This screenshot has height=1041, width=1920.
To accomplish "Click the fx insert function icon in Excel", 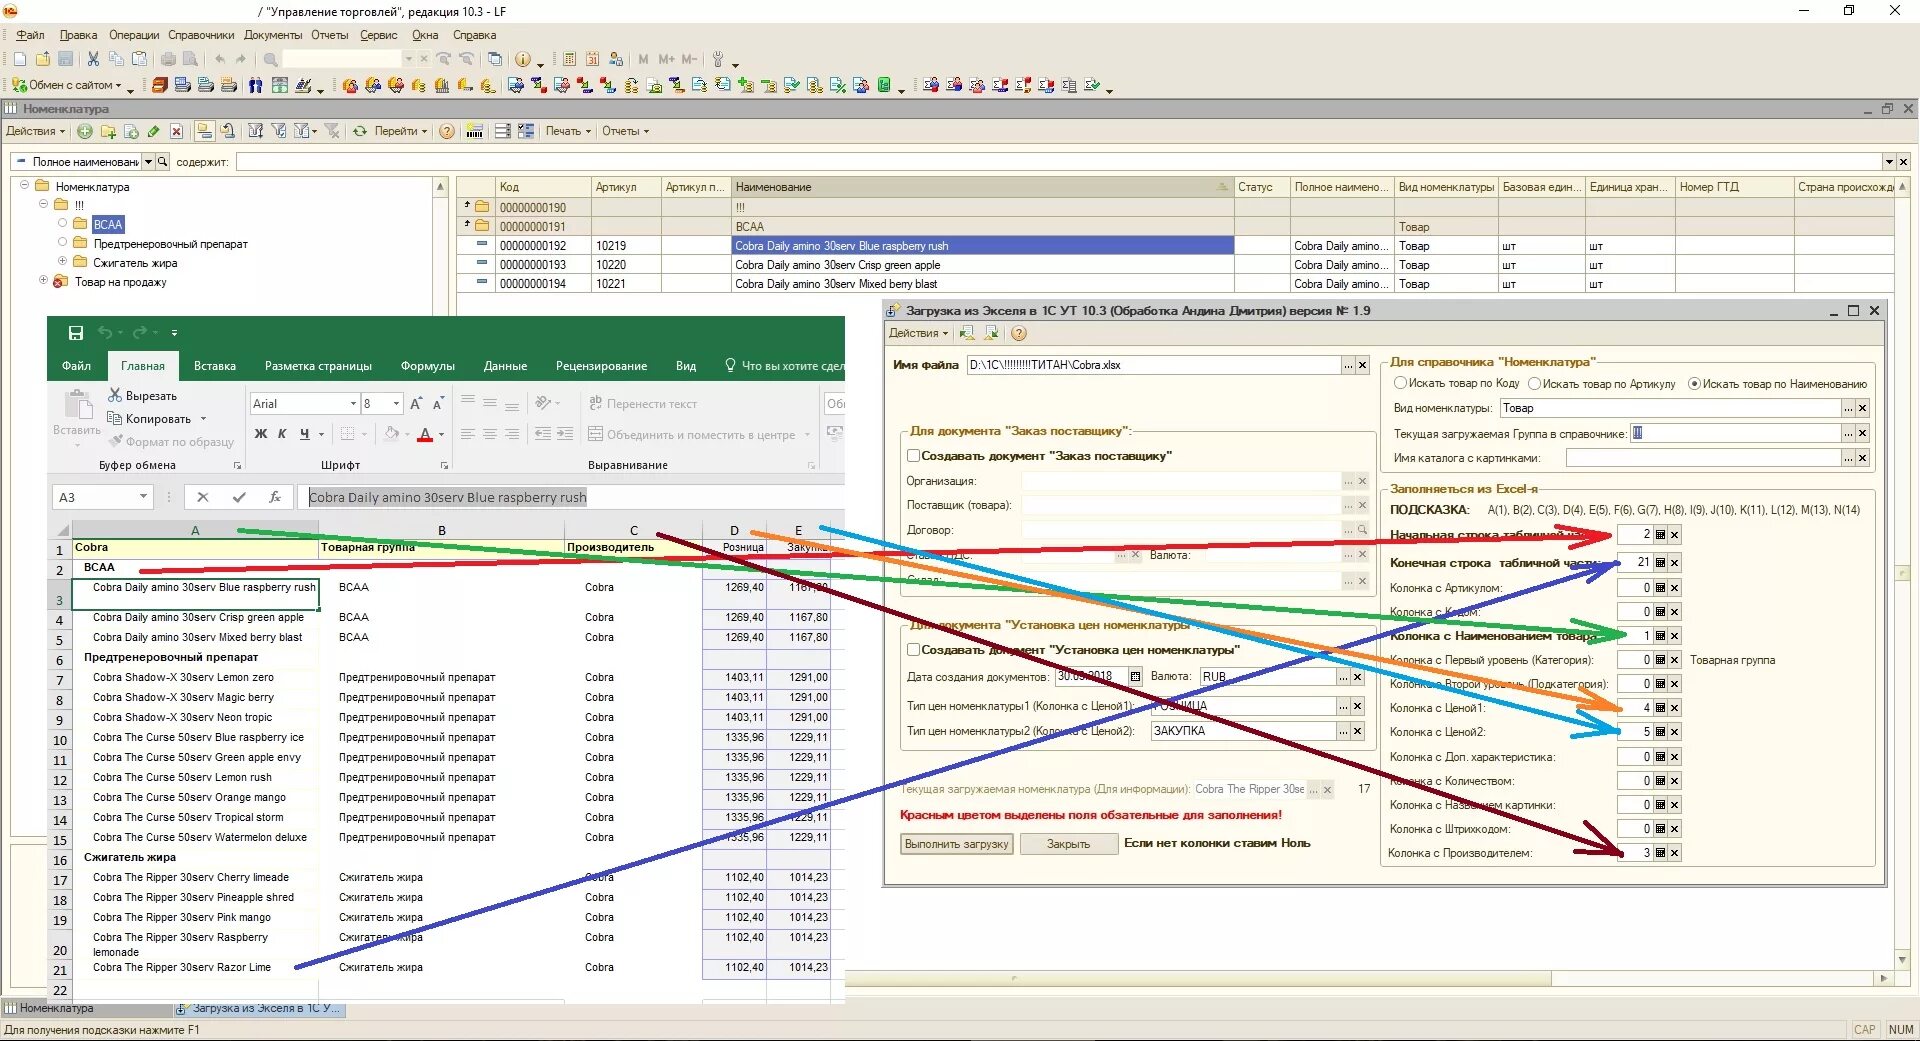I will pos(275,497).
